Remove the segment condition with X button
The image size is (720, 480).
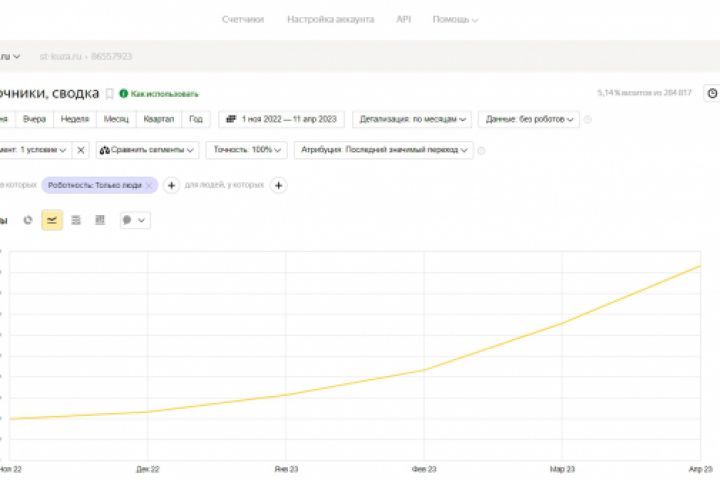point(81,150)
